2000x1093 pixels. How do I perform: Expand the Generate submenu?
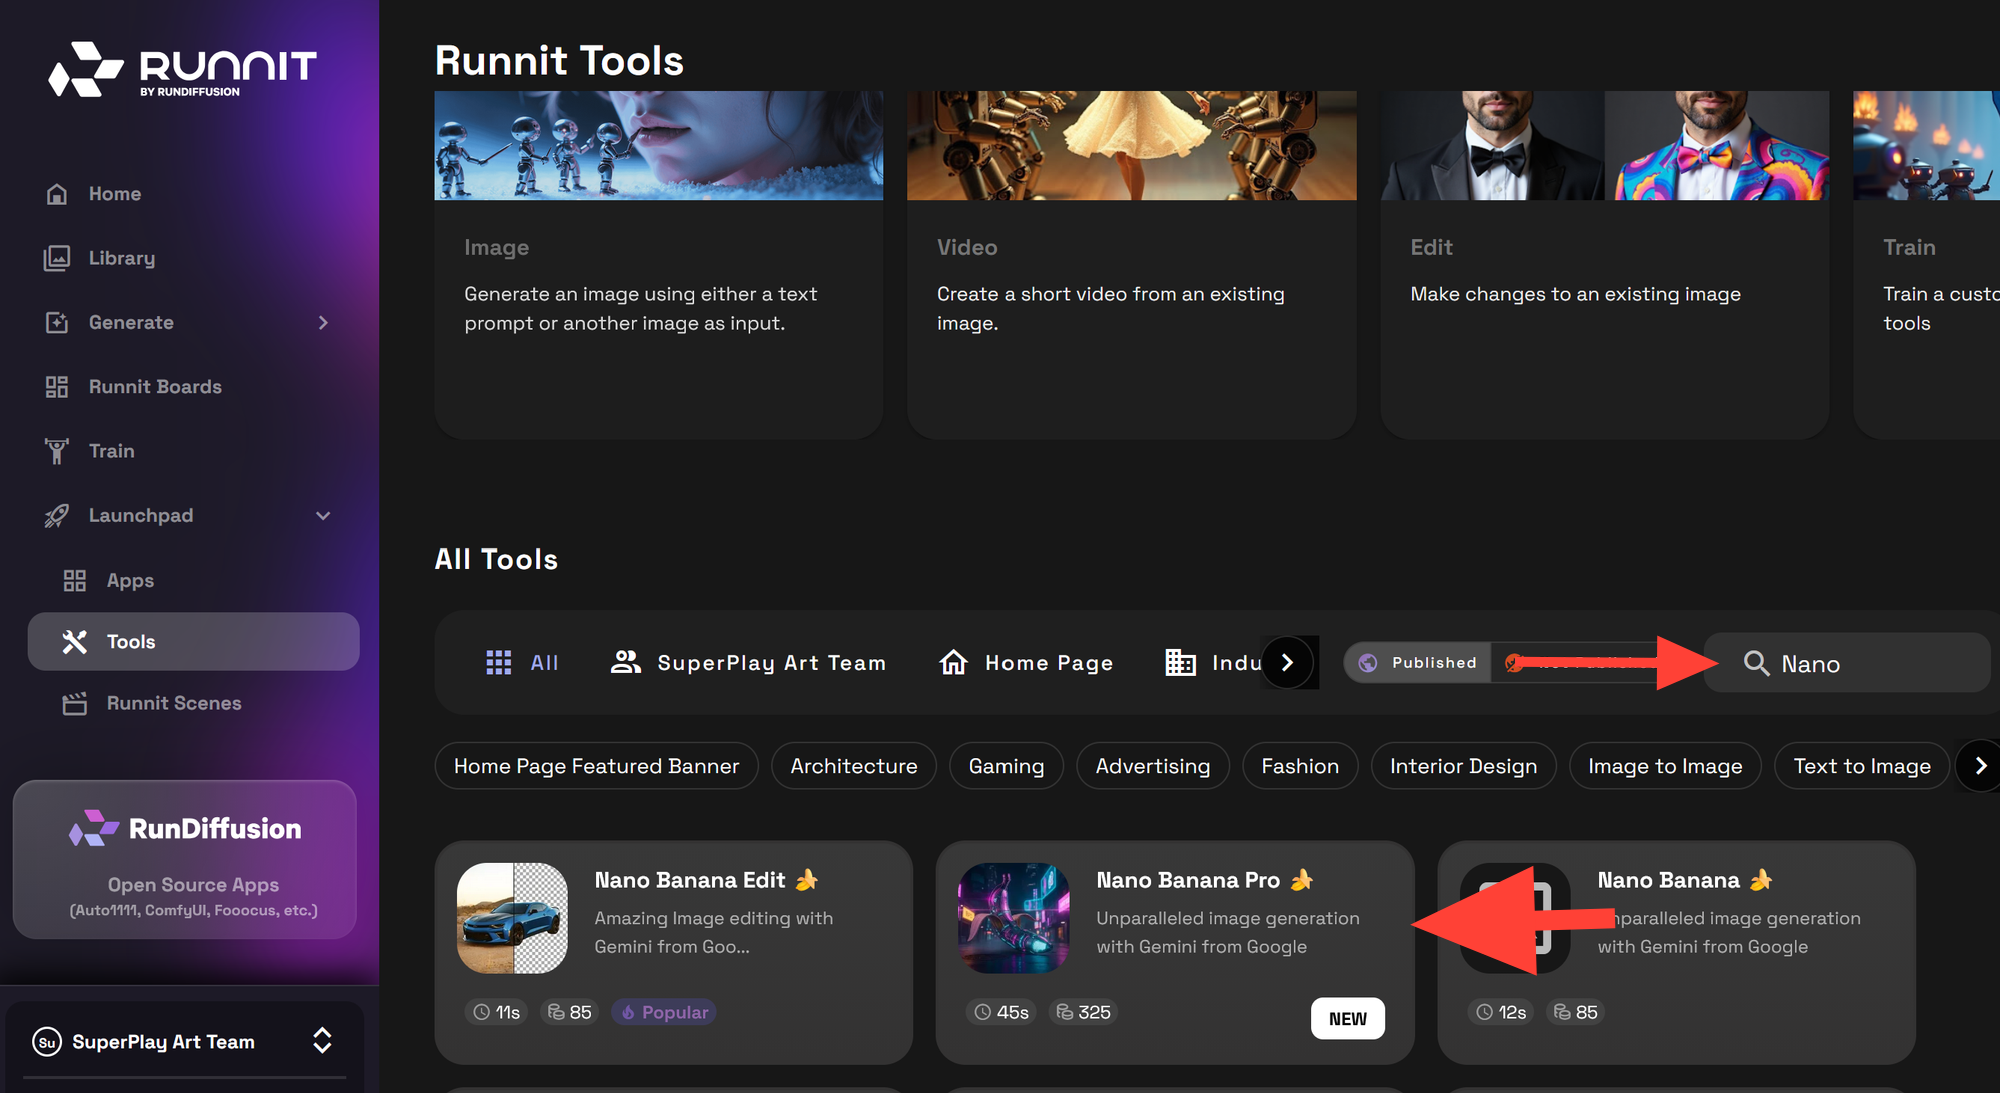point(323,323)
